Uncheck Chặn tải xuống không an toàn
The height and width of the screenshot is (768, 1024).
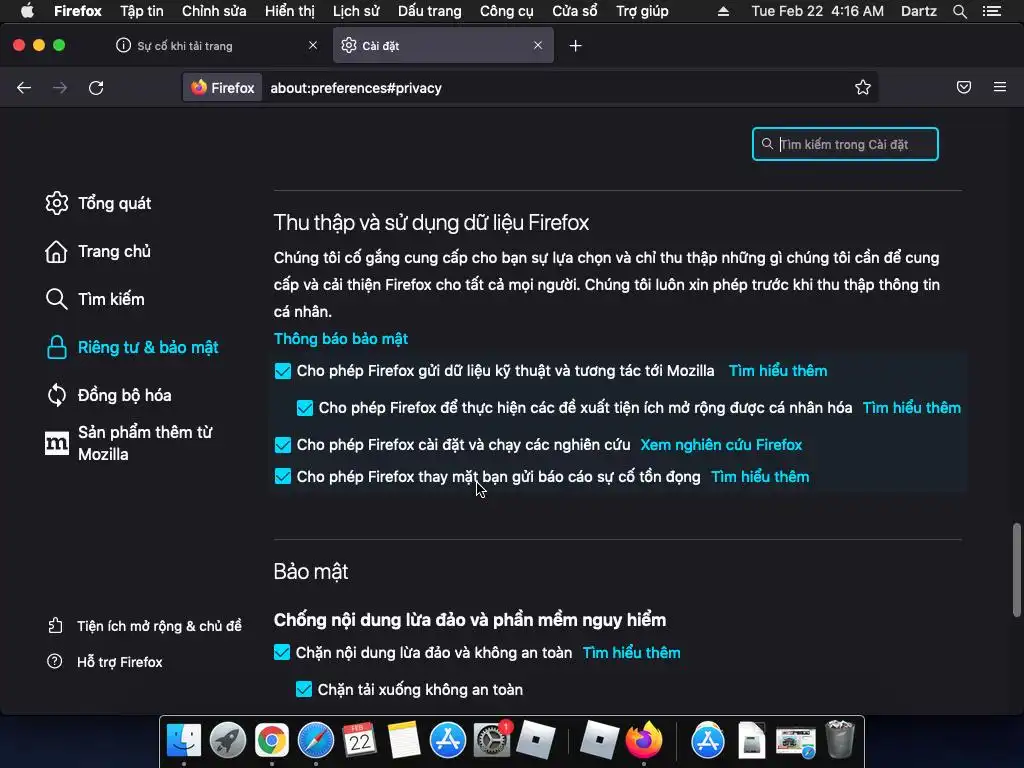(x=304, y=690)
